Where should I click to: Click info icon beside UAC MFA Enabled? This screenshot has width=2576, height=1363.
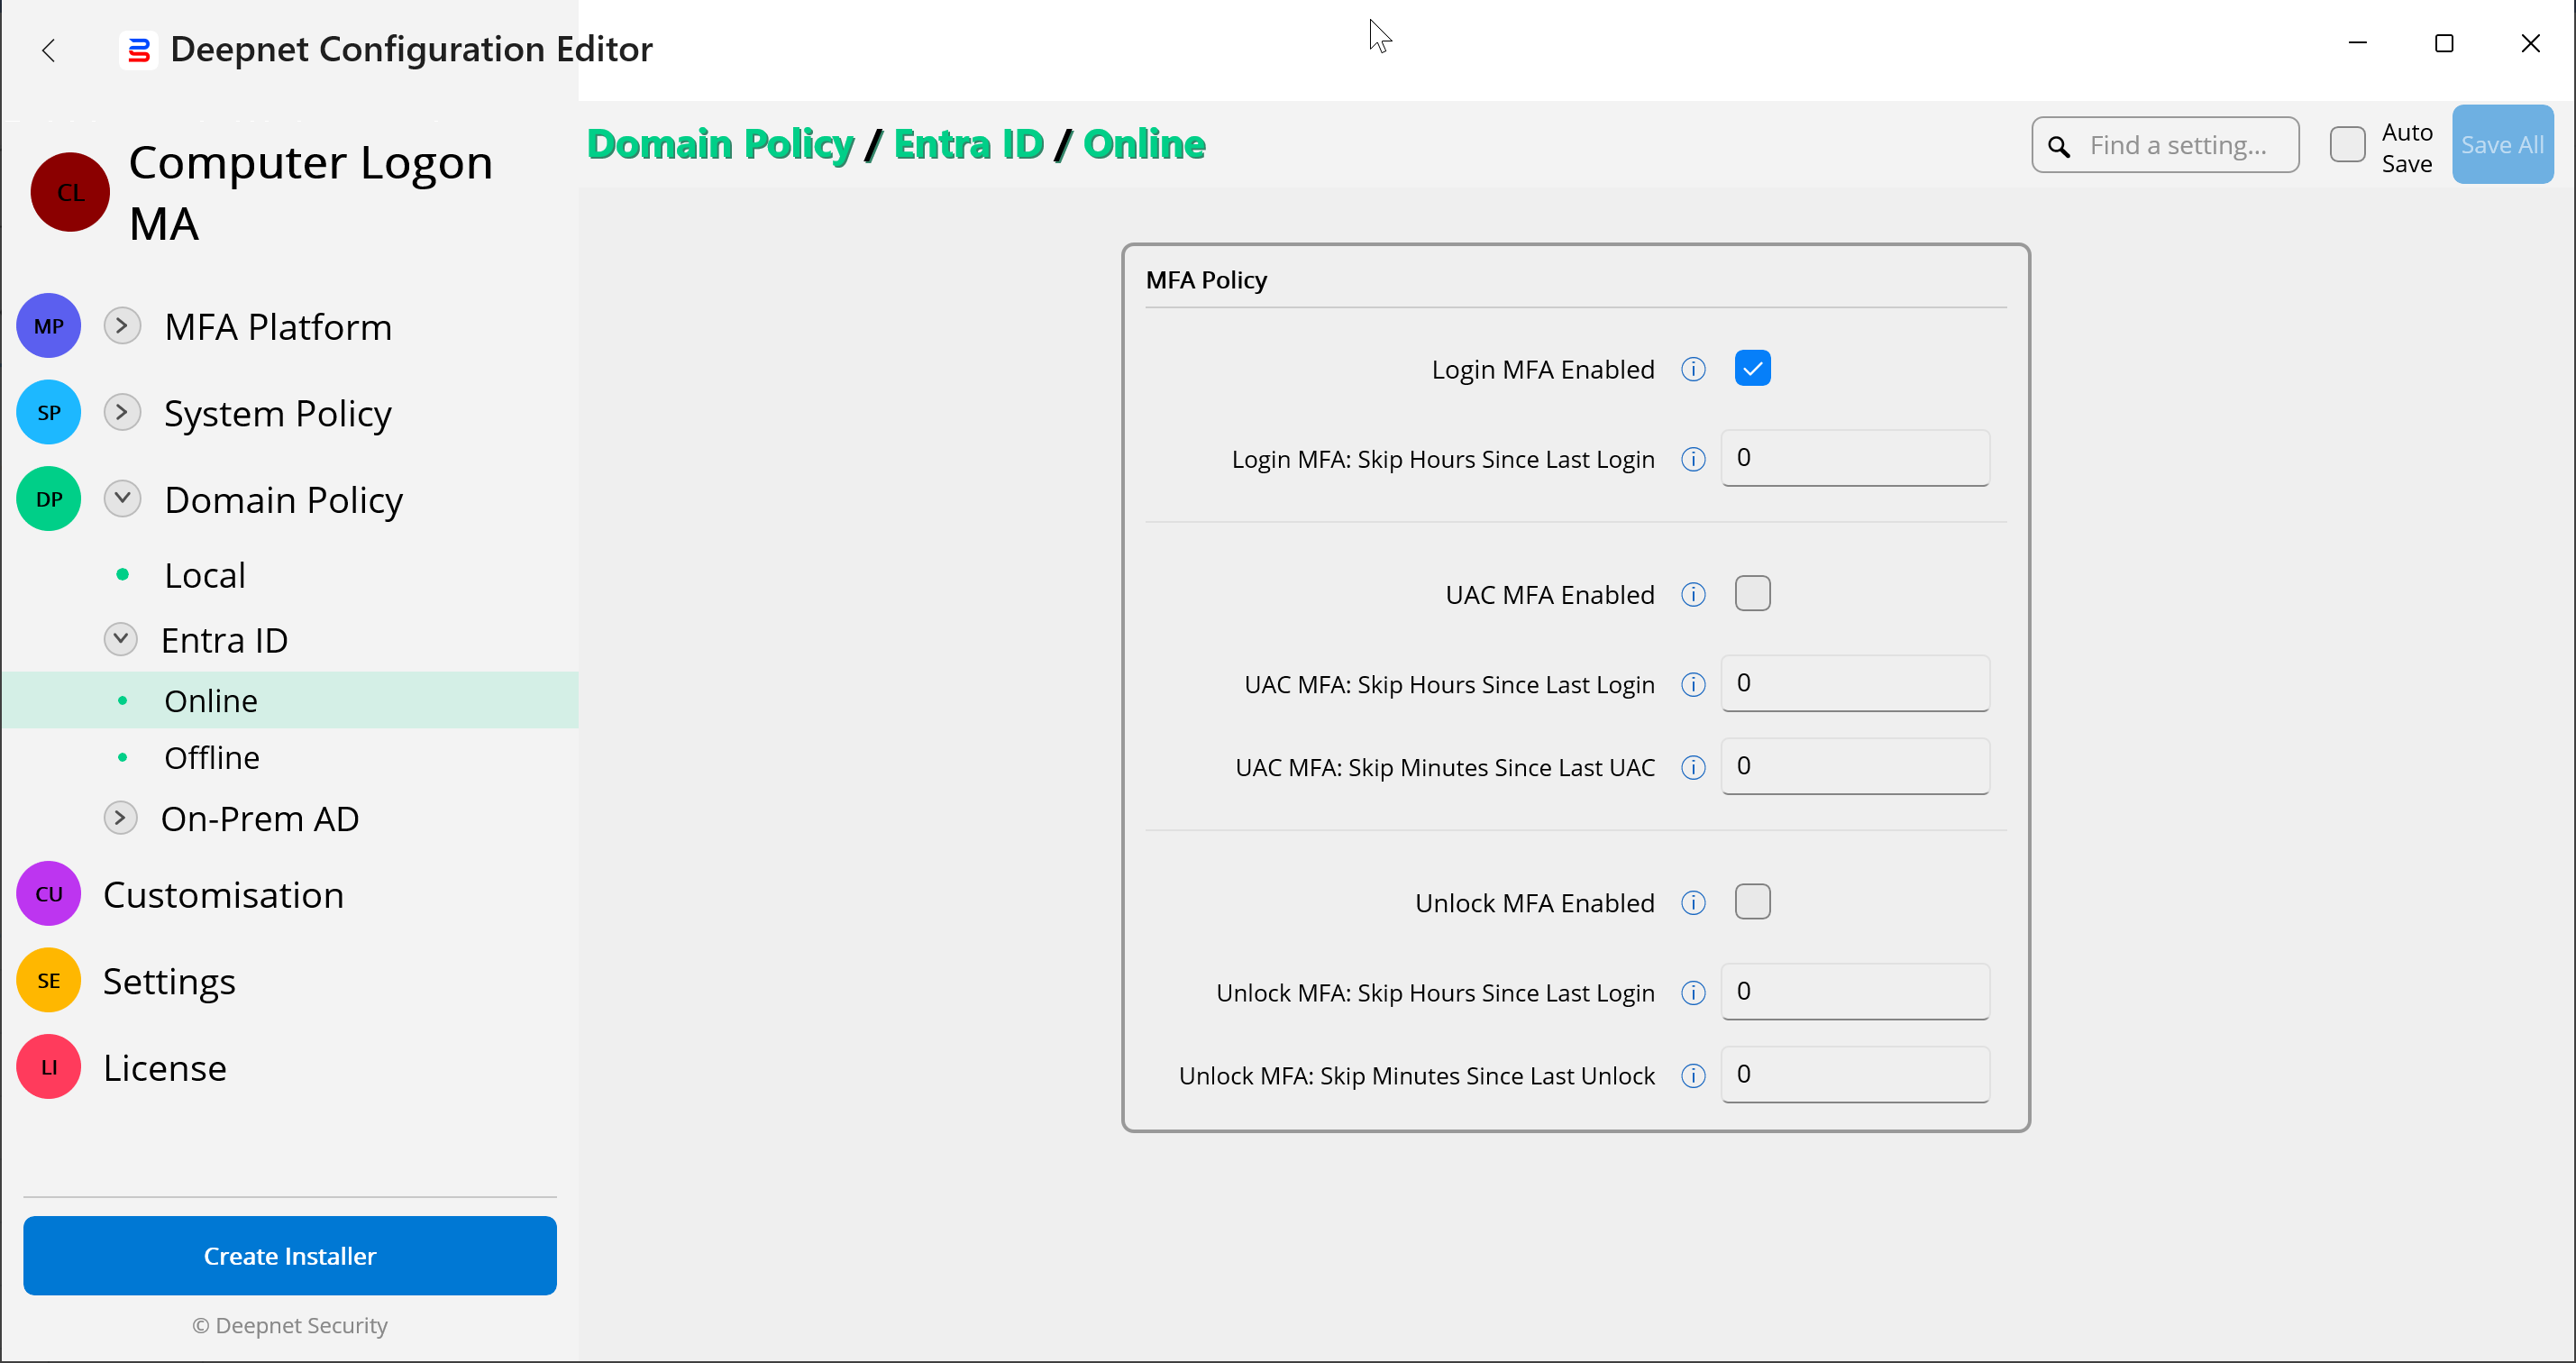coord(1692,595)
